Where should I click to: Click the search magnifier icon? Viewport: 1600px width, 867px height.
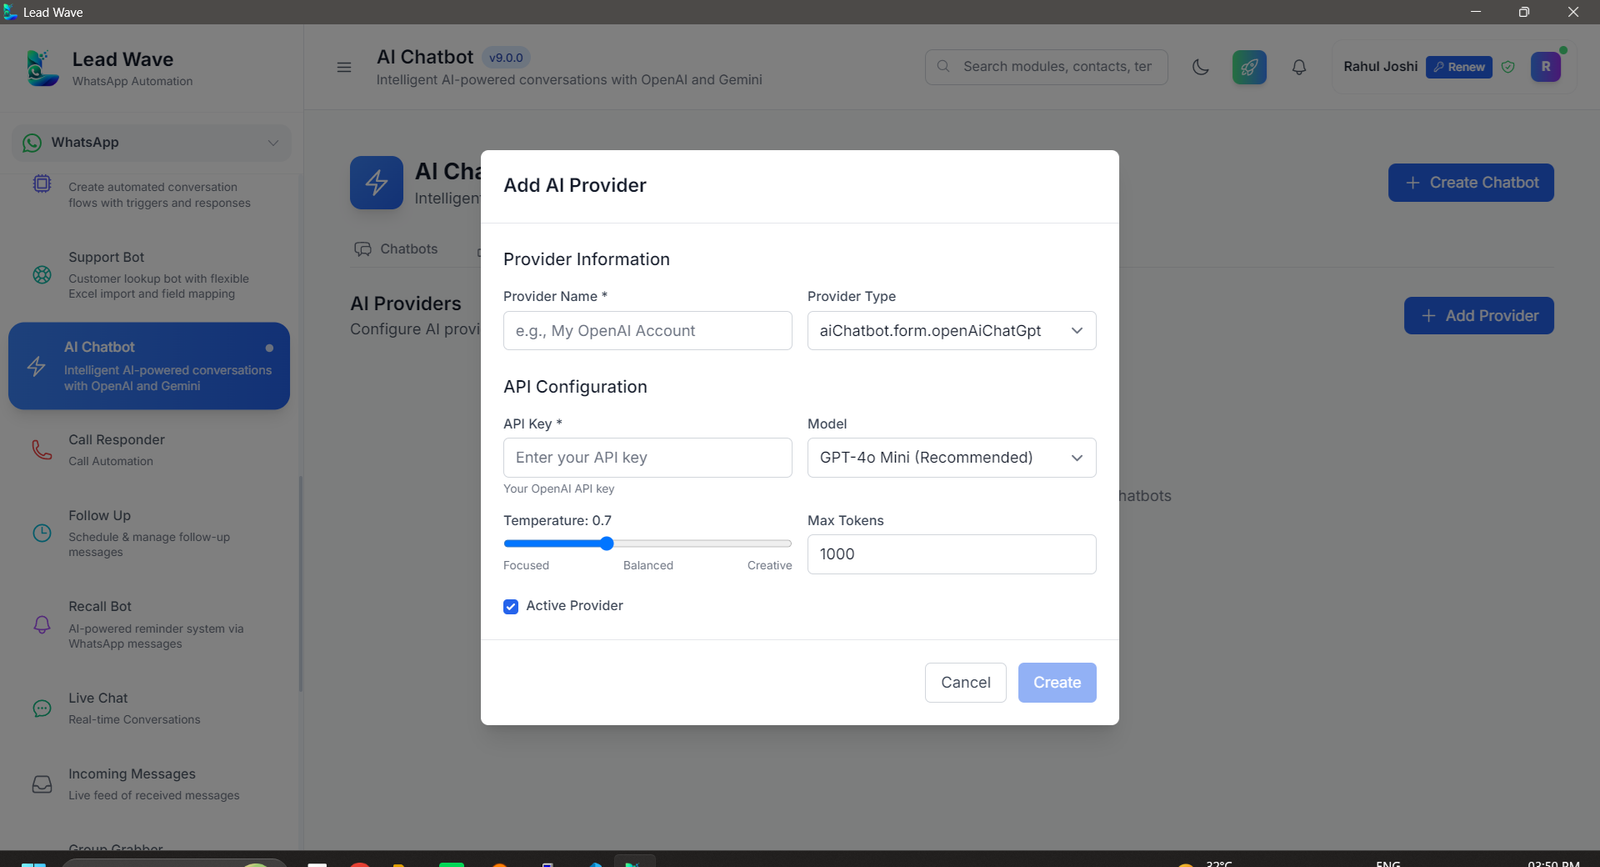(x=943, y=67)
